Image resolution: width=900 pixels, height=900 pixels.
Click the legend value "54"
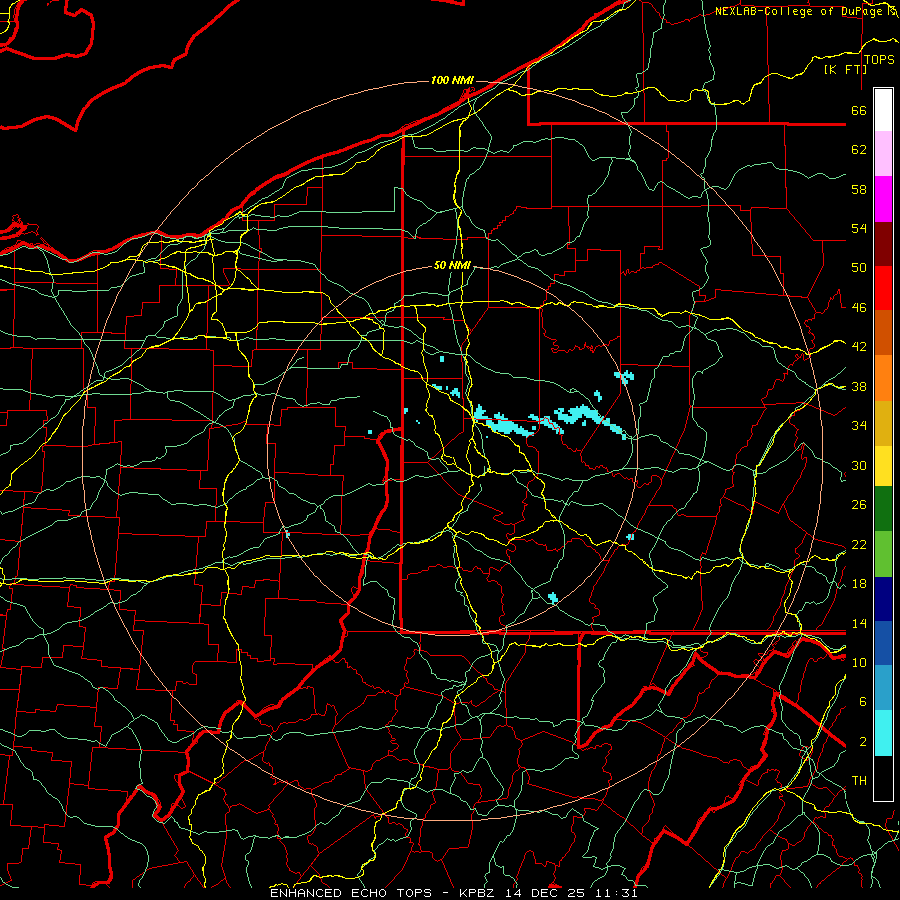point(859,228)
